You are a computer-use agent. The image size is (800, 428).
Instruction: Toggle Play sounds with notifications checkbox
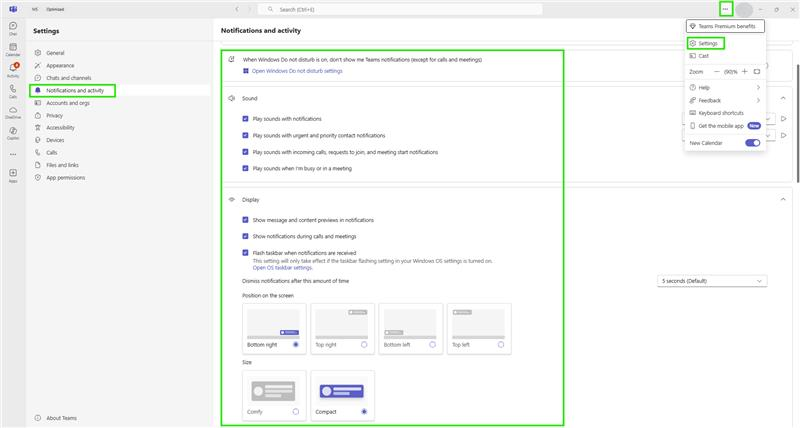tap(245, 119)
